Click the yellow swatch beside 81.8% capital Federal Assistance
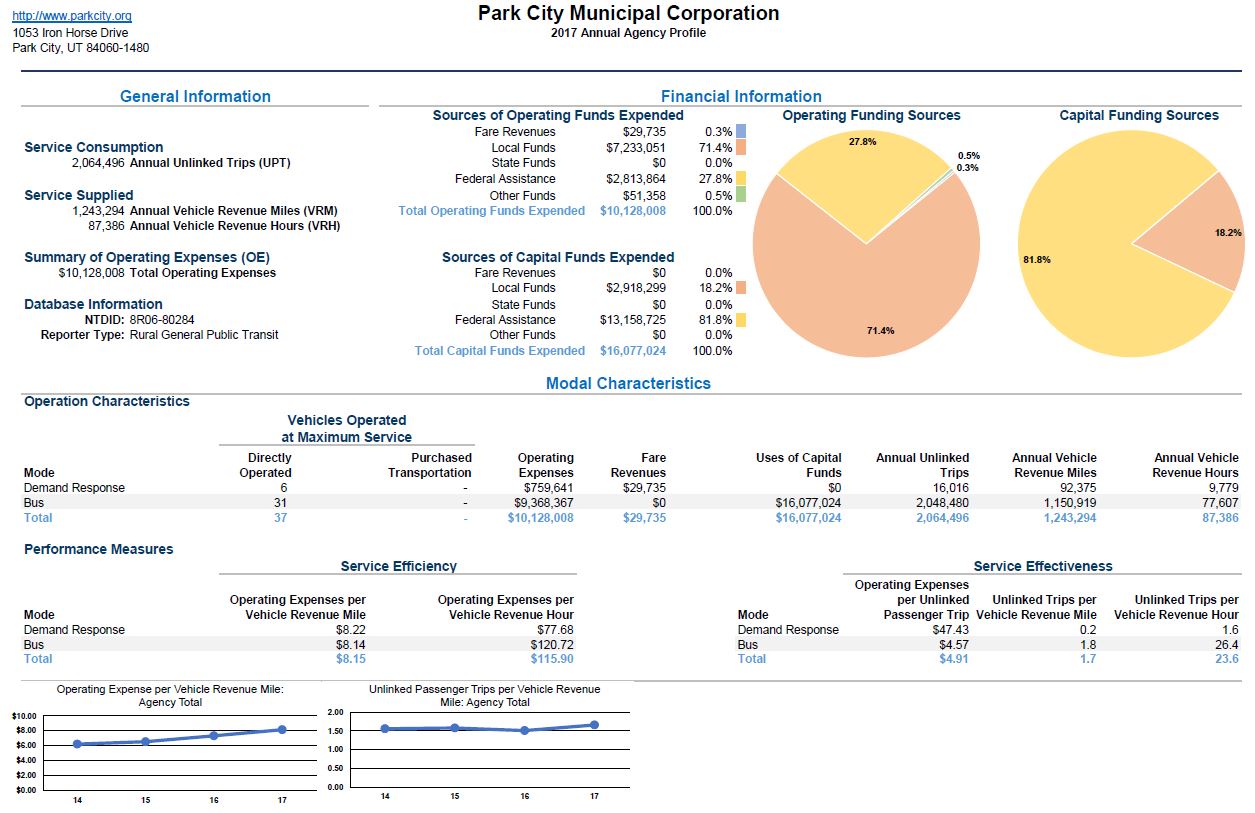This screenshot has width=1255, height=813. pos(741,320)
